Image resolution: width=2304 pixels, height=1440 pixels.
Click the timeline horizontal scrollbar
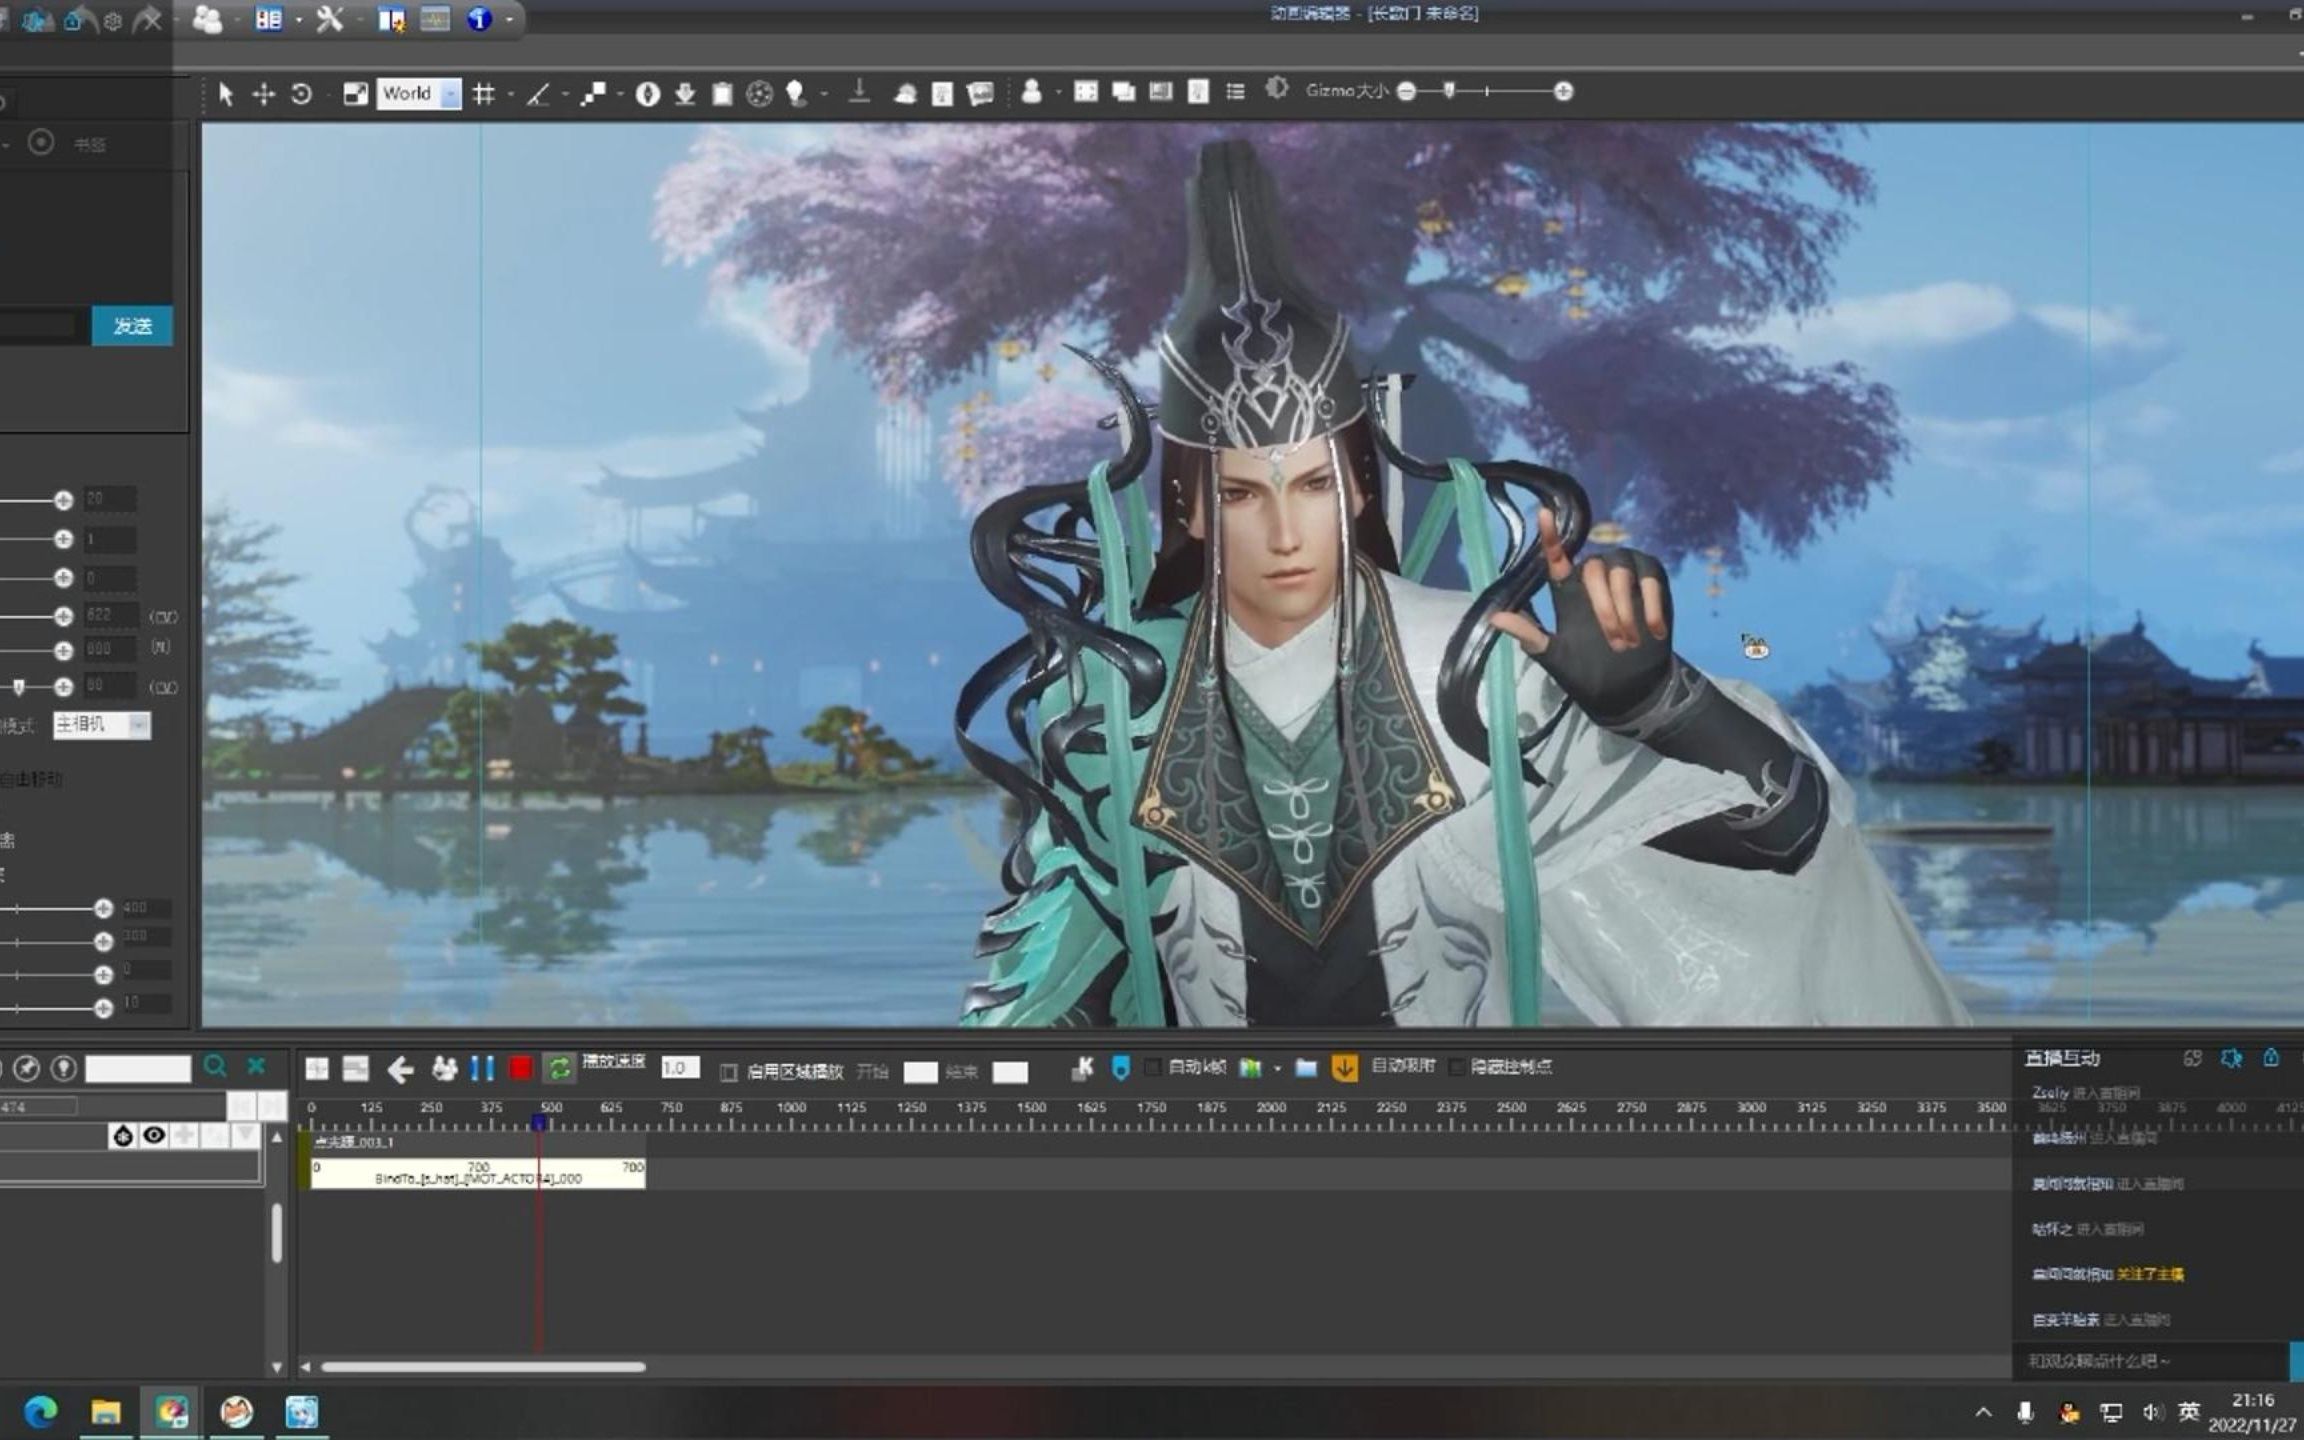tap(483, 1366)
